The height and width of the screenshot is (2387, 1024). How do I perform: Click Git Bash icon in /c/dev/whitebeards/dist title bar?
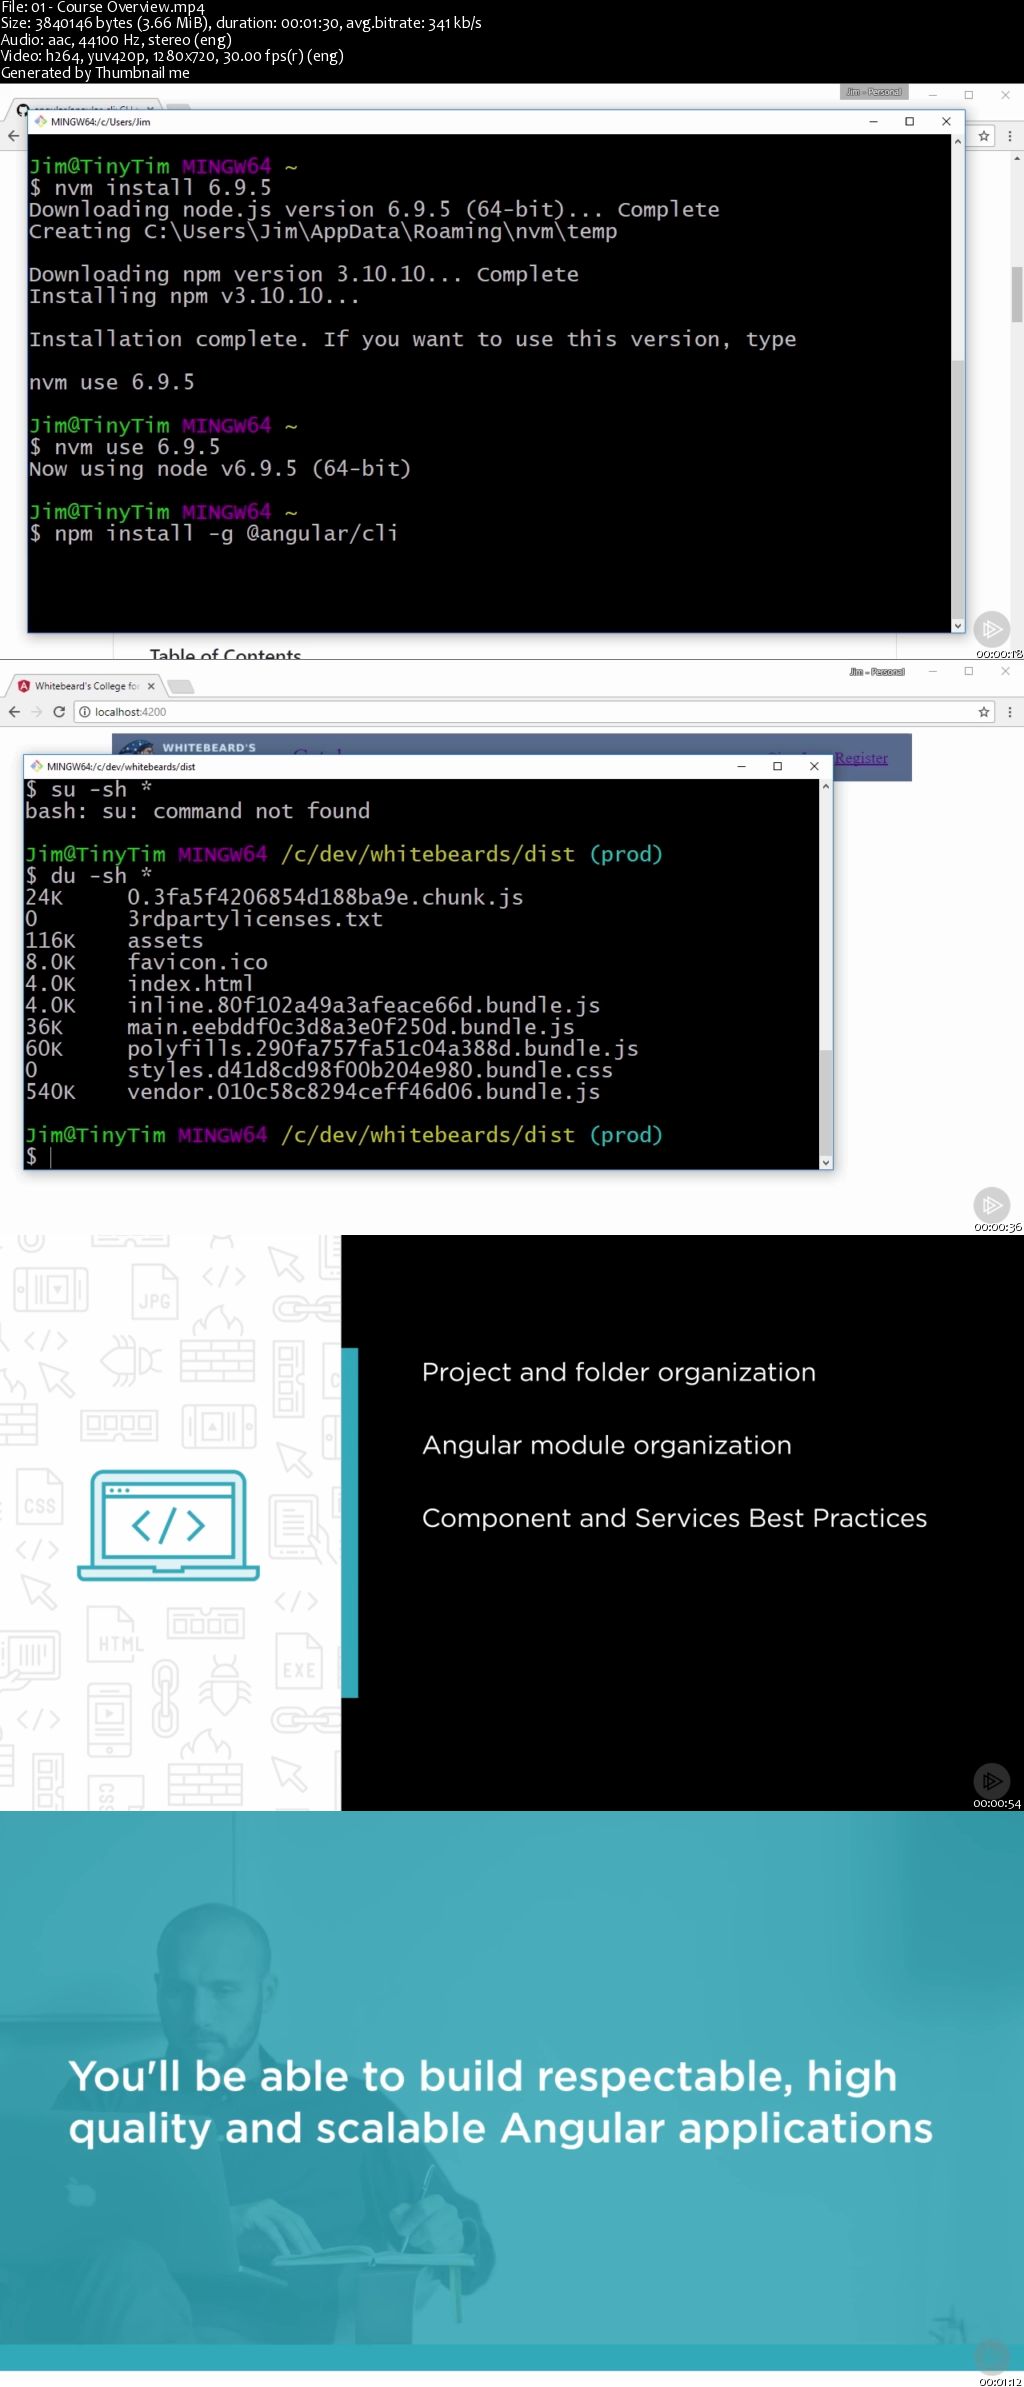tap(37, 766)
